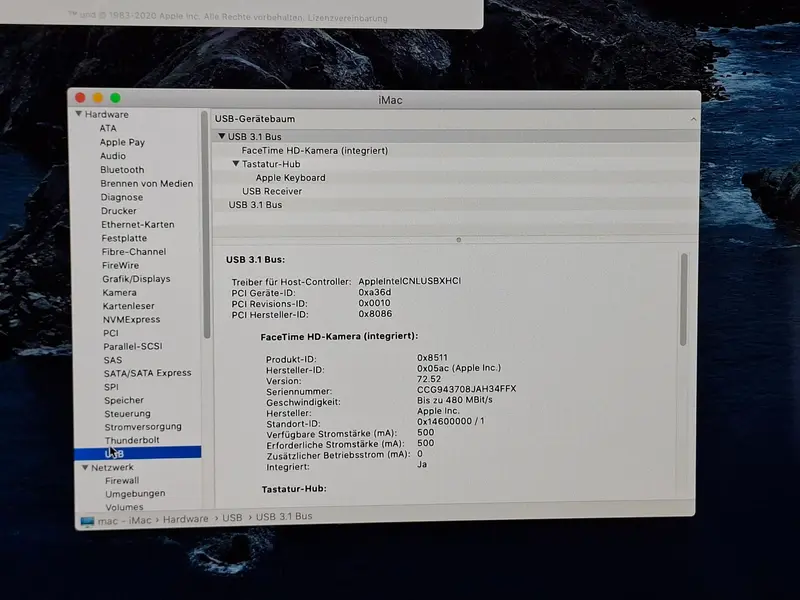Open Grafik/Displays in the sidebar
Image resolution: width=800 pixels, height=600 pixels.
(x=136, y=279)
